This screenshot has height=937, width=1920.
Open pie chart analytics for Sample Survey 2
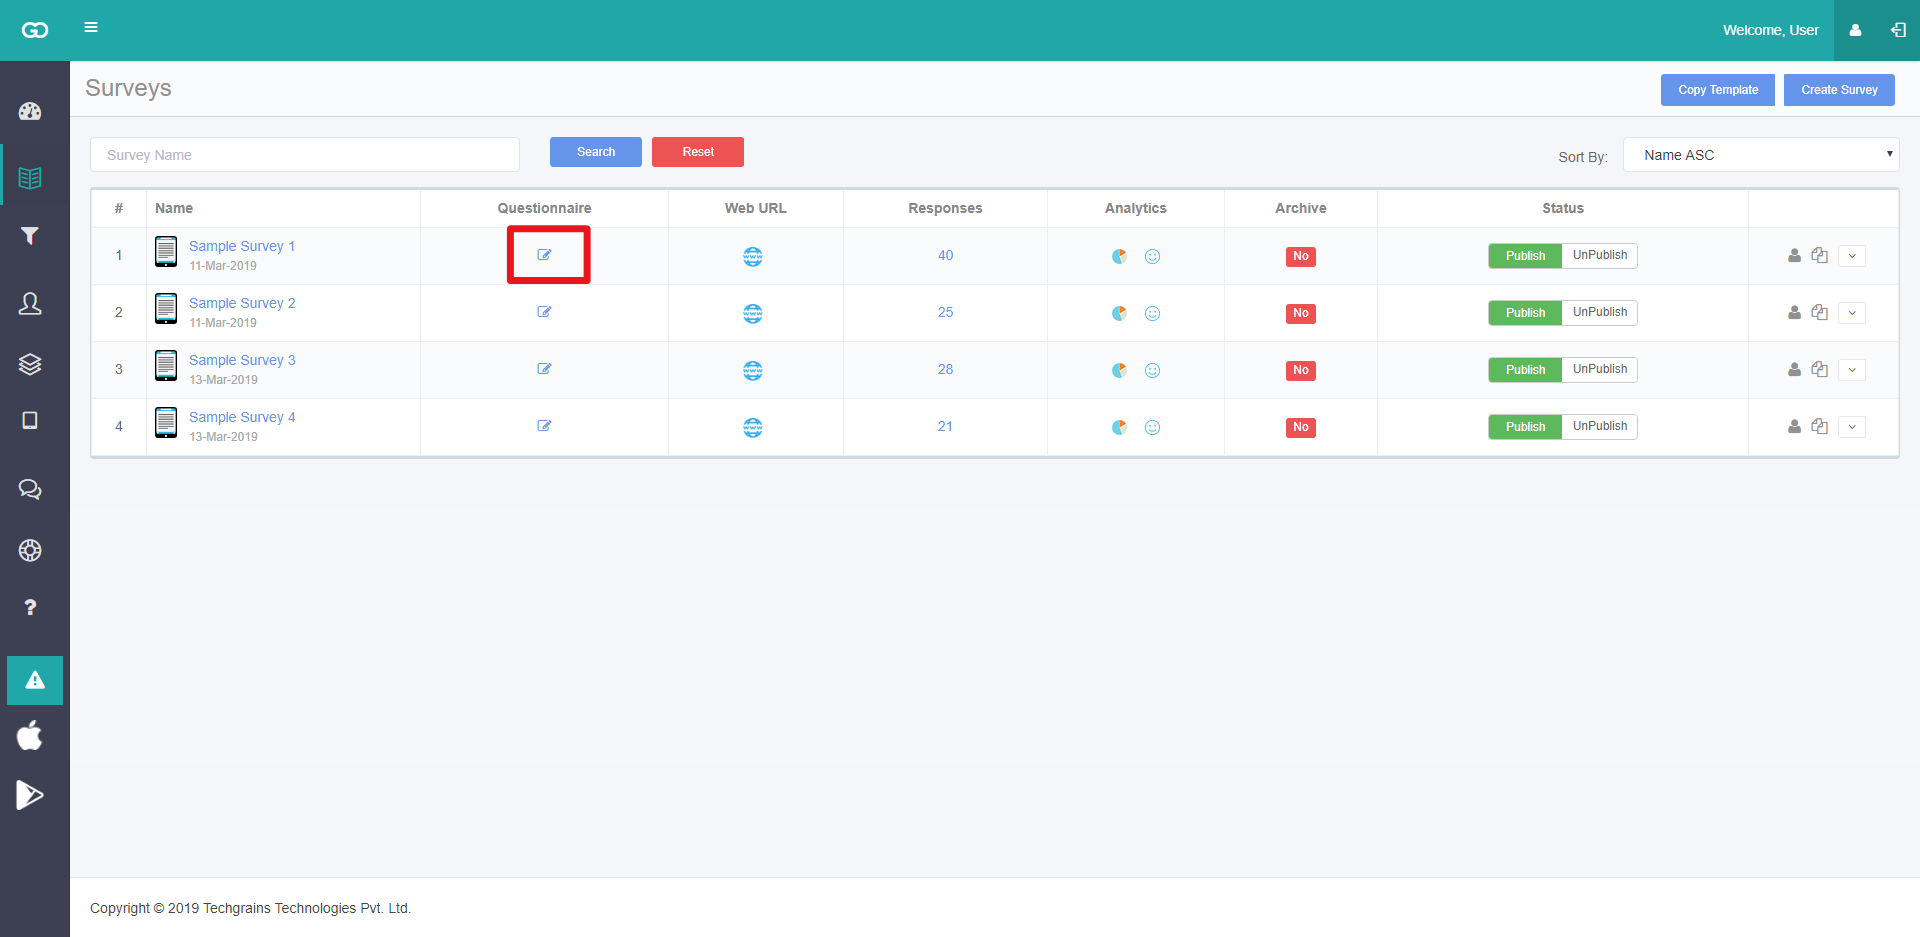(x=1119, y=314)
